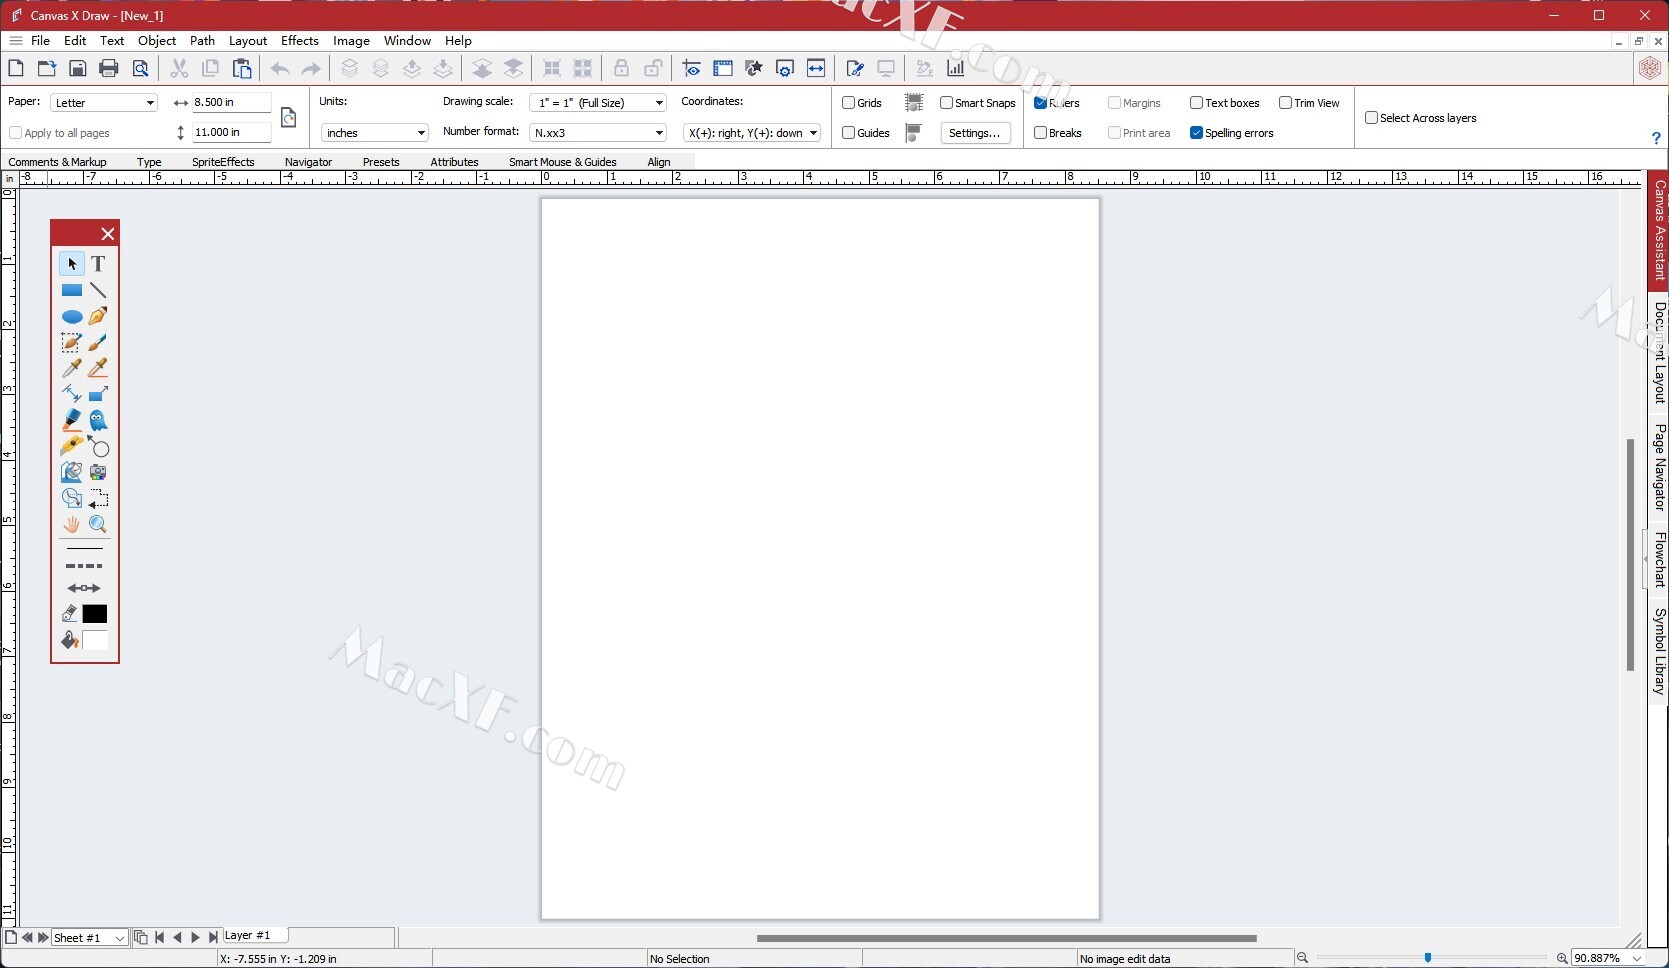Select the Paintbrush tool

pyautogui.click(x=98, y=343)
